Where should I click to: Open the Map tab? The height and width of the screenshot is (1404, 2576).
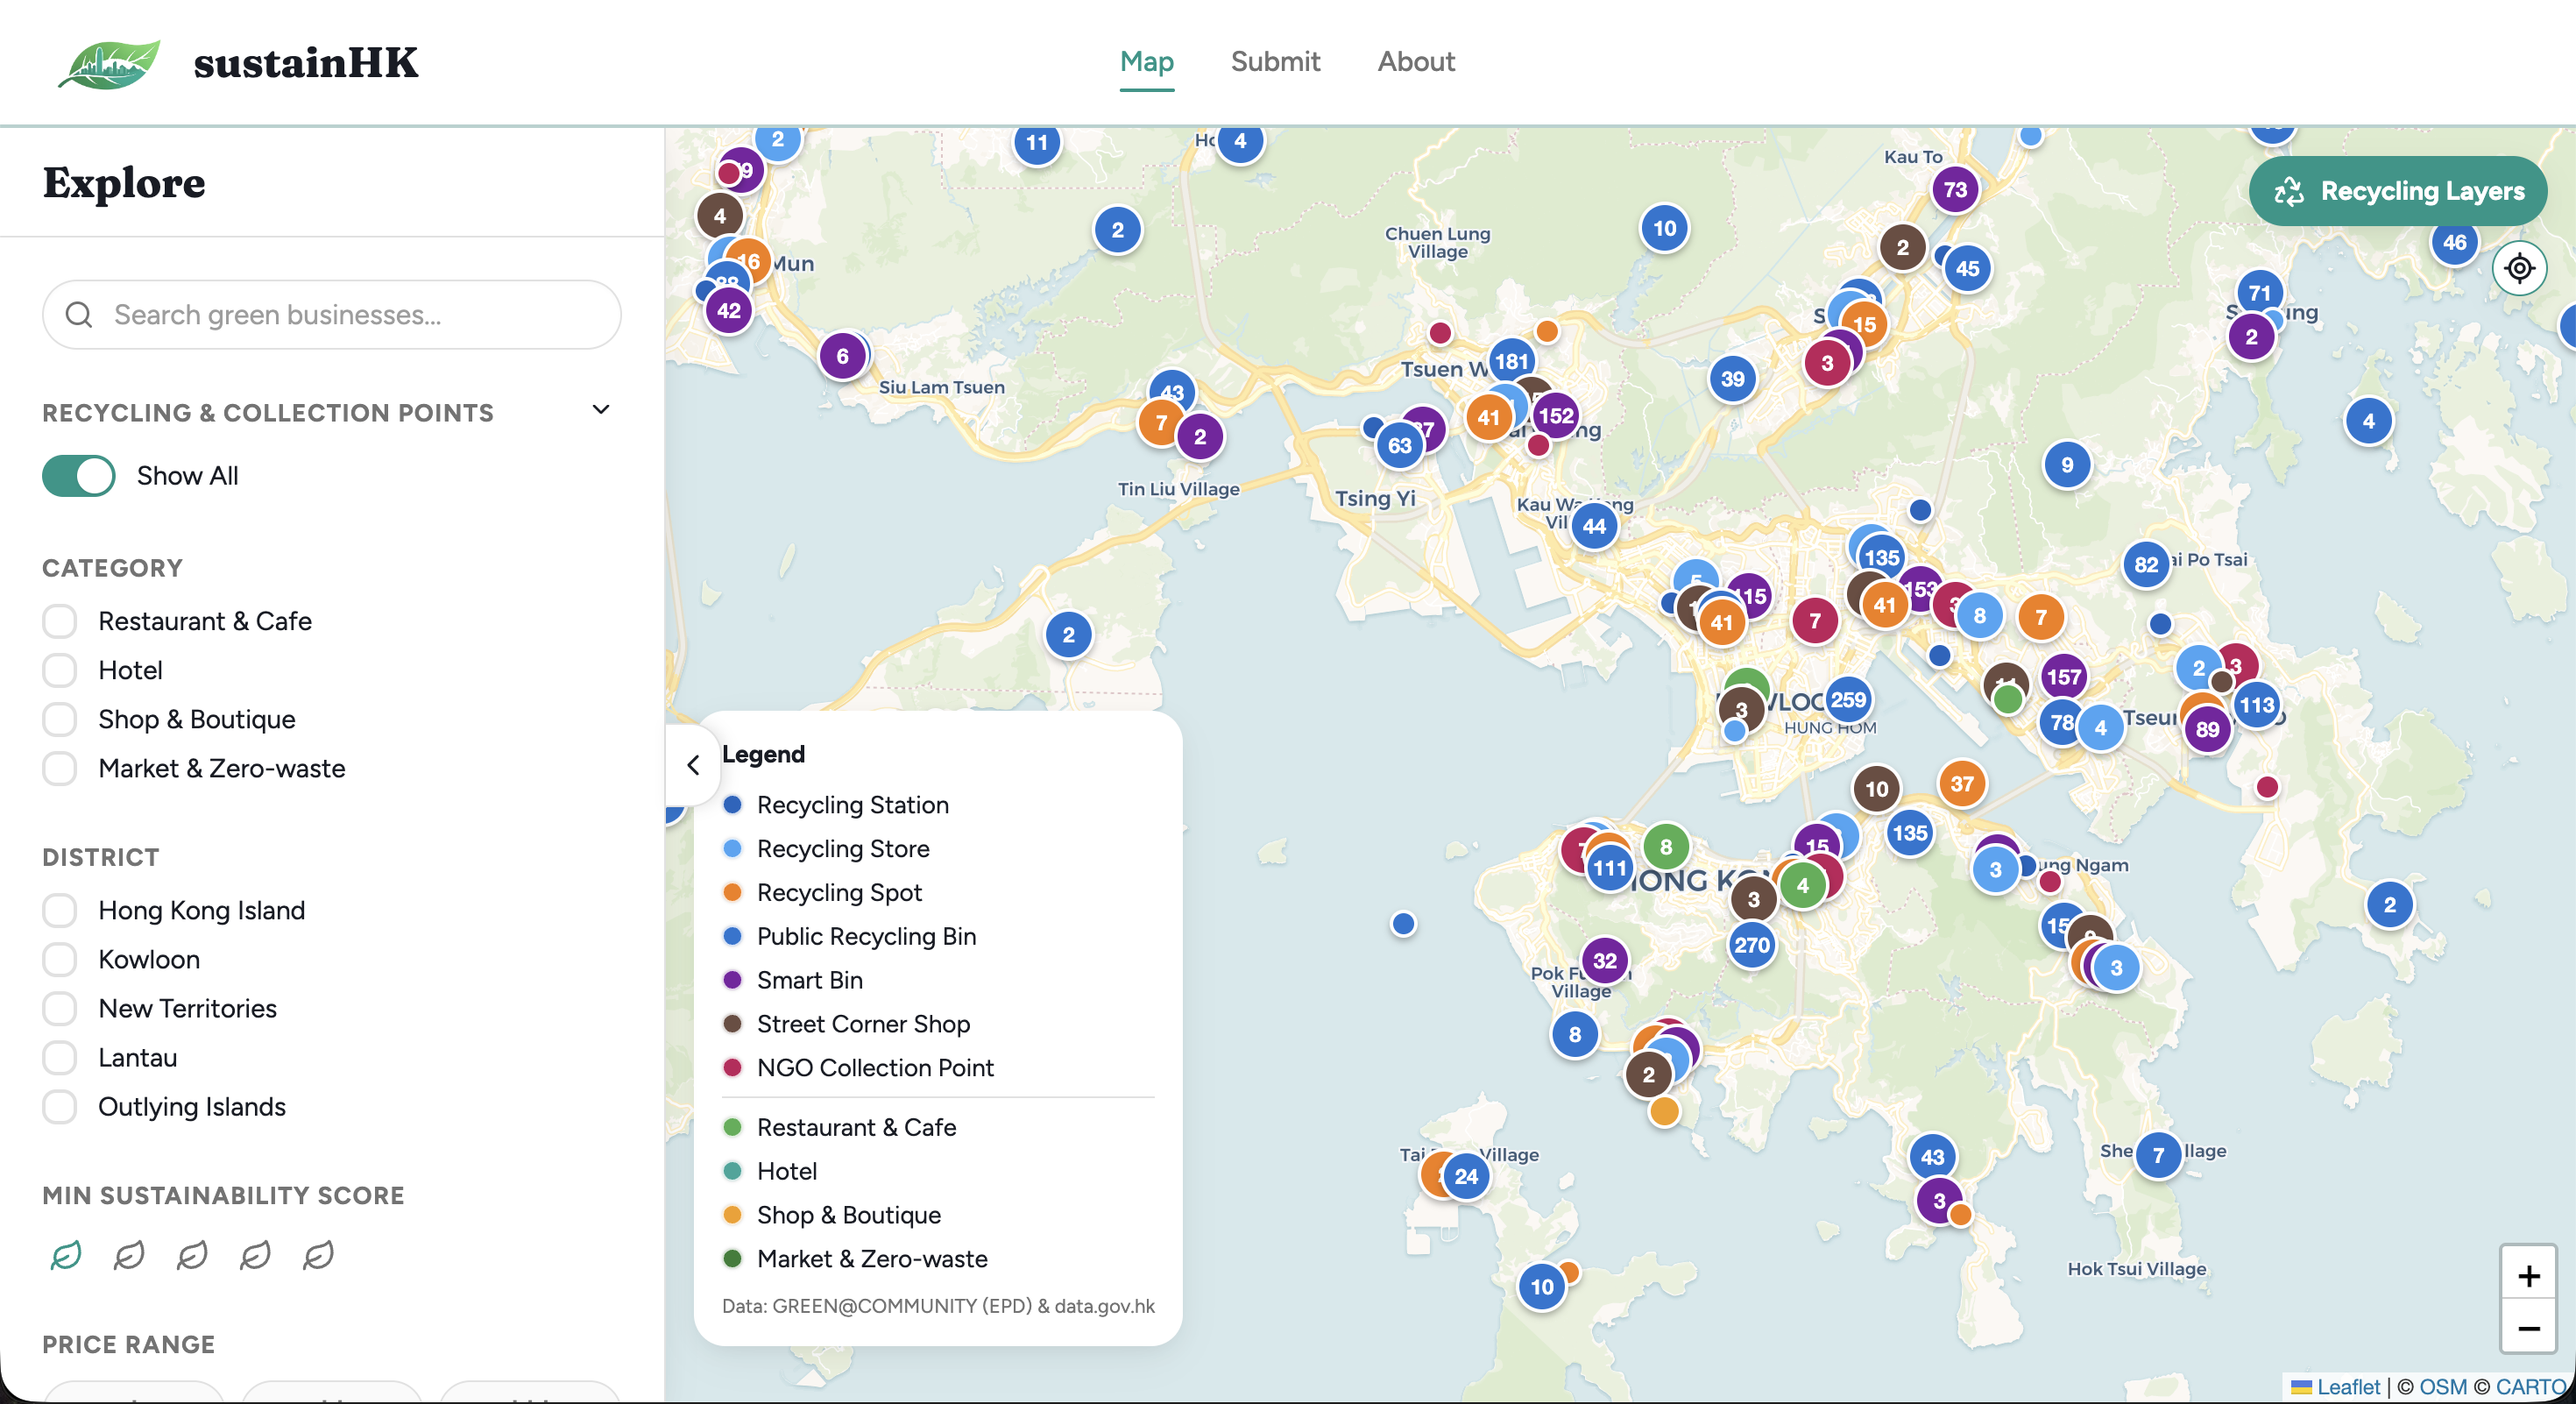click(1146, 61)
